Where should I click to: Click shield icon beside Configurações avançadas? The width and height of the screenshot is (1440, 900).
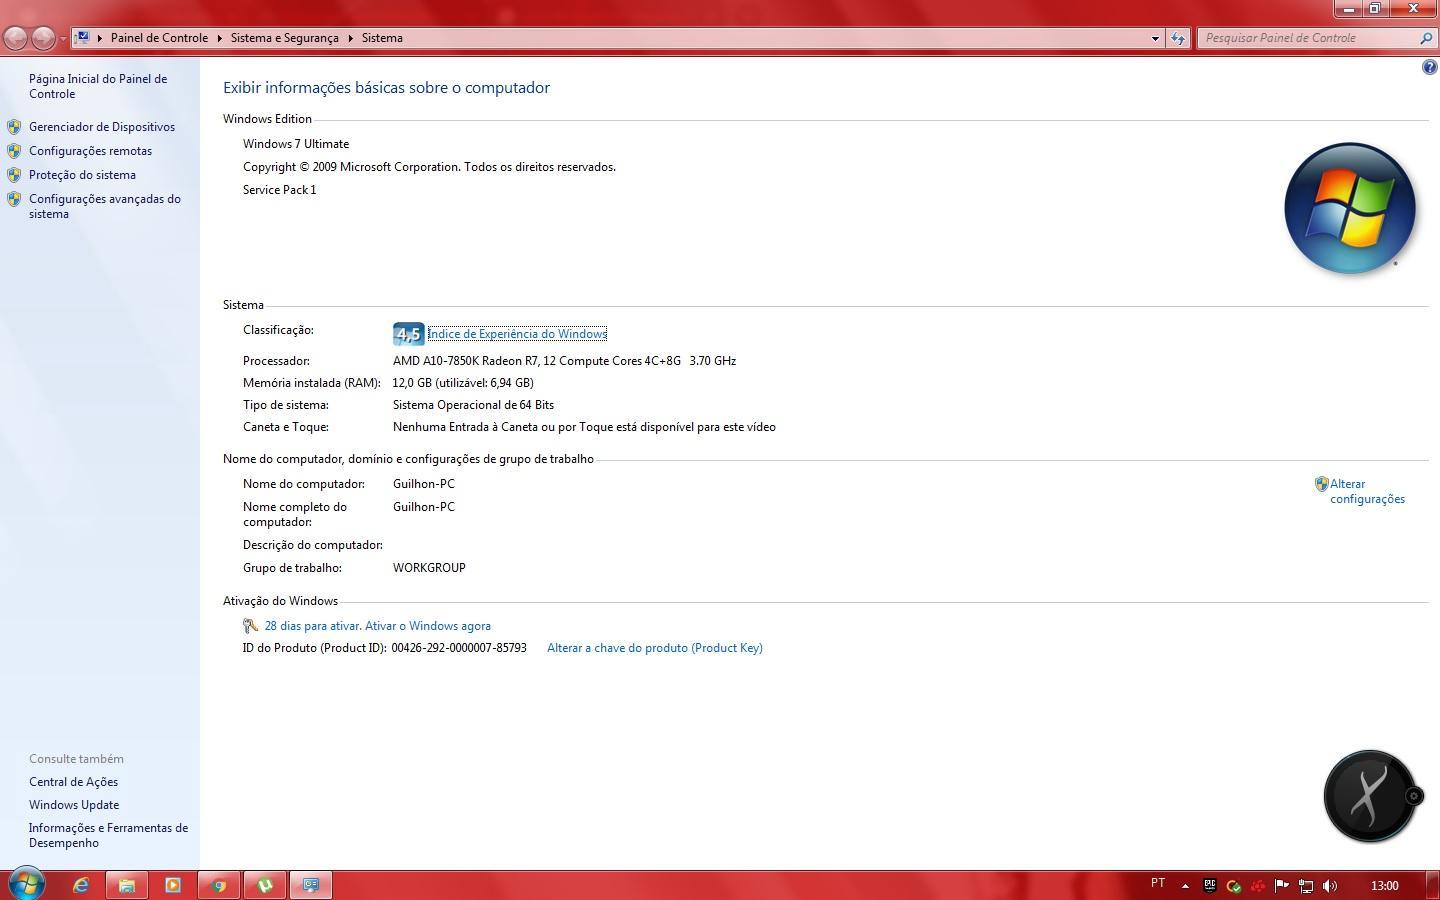(x=14, y=199)
